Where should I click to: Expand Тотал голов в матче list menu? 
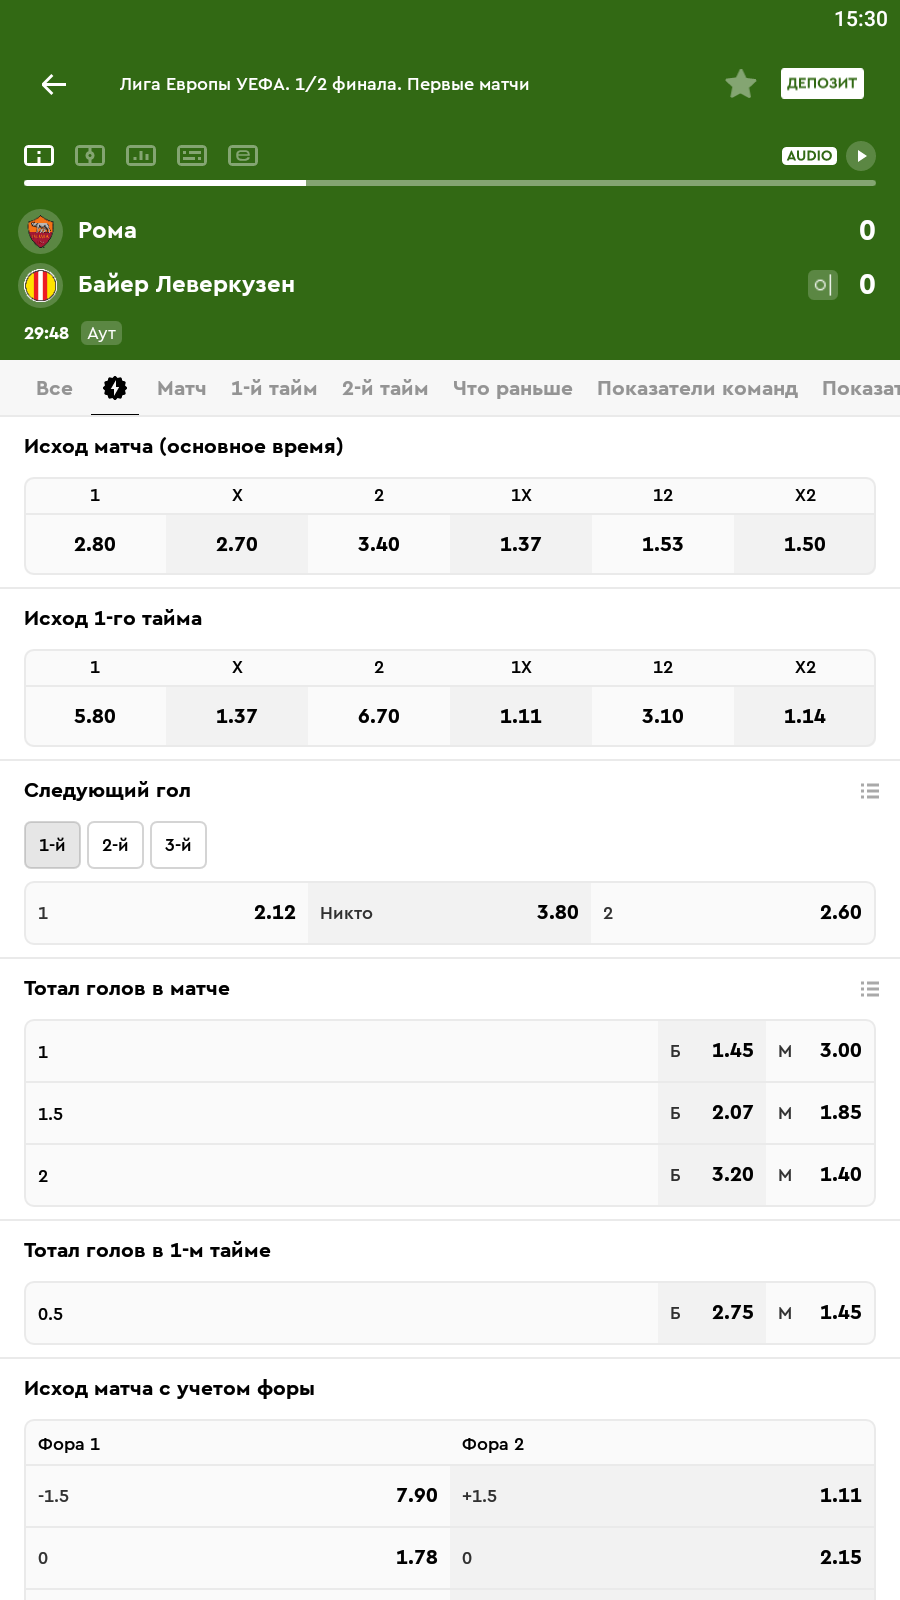(869, 989)
